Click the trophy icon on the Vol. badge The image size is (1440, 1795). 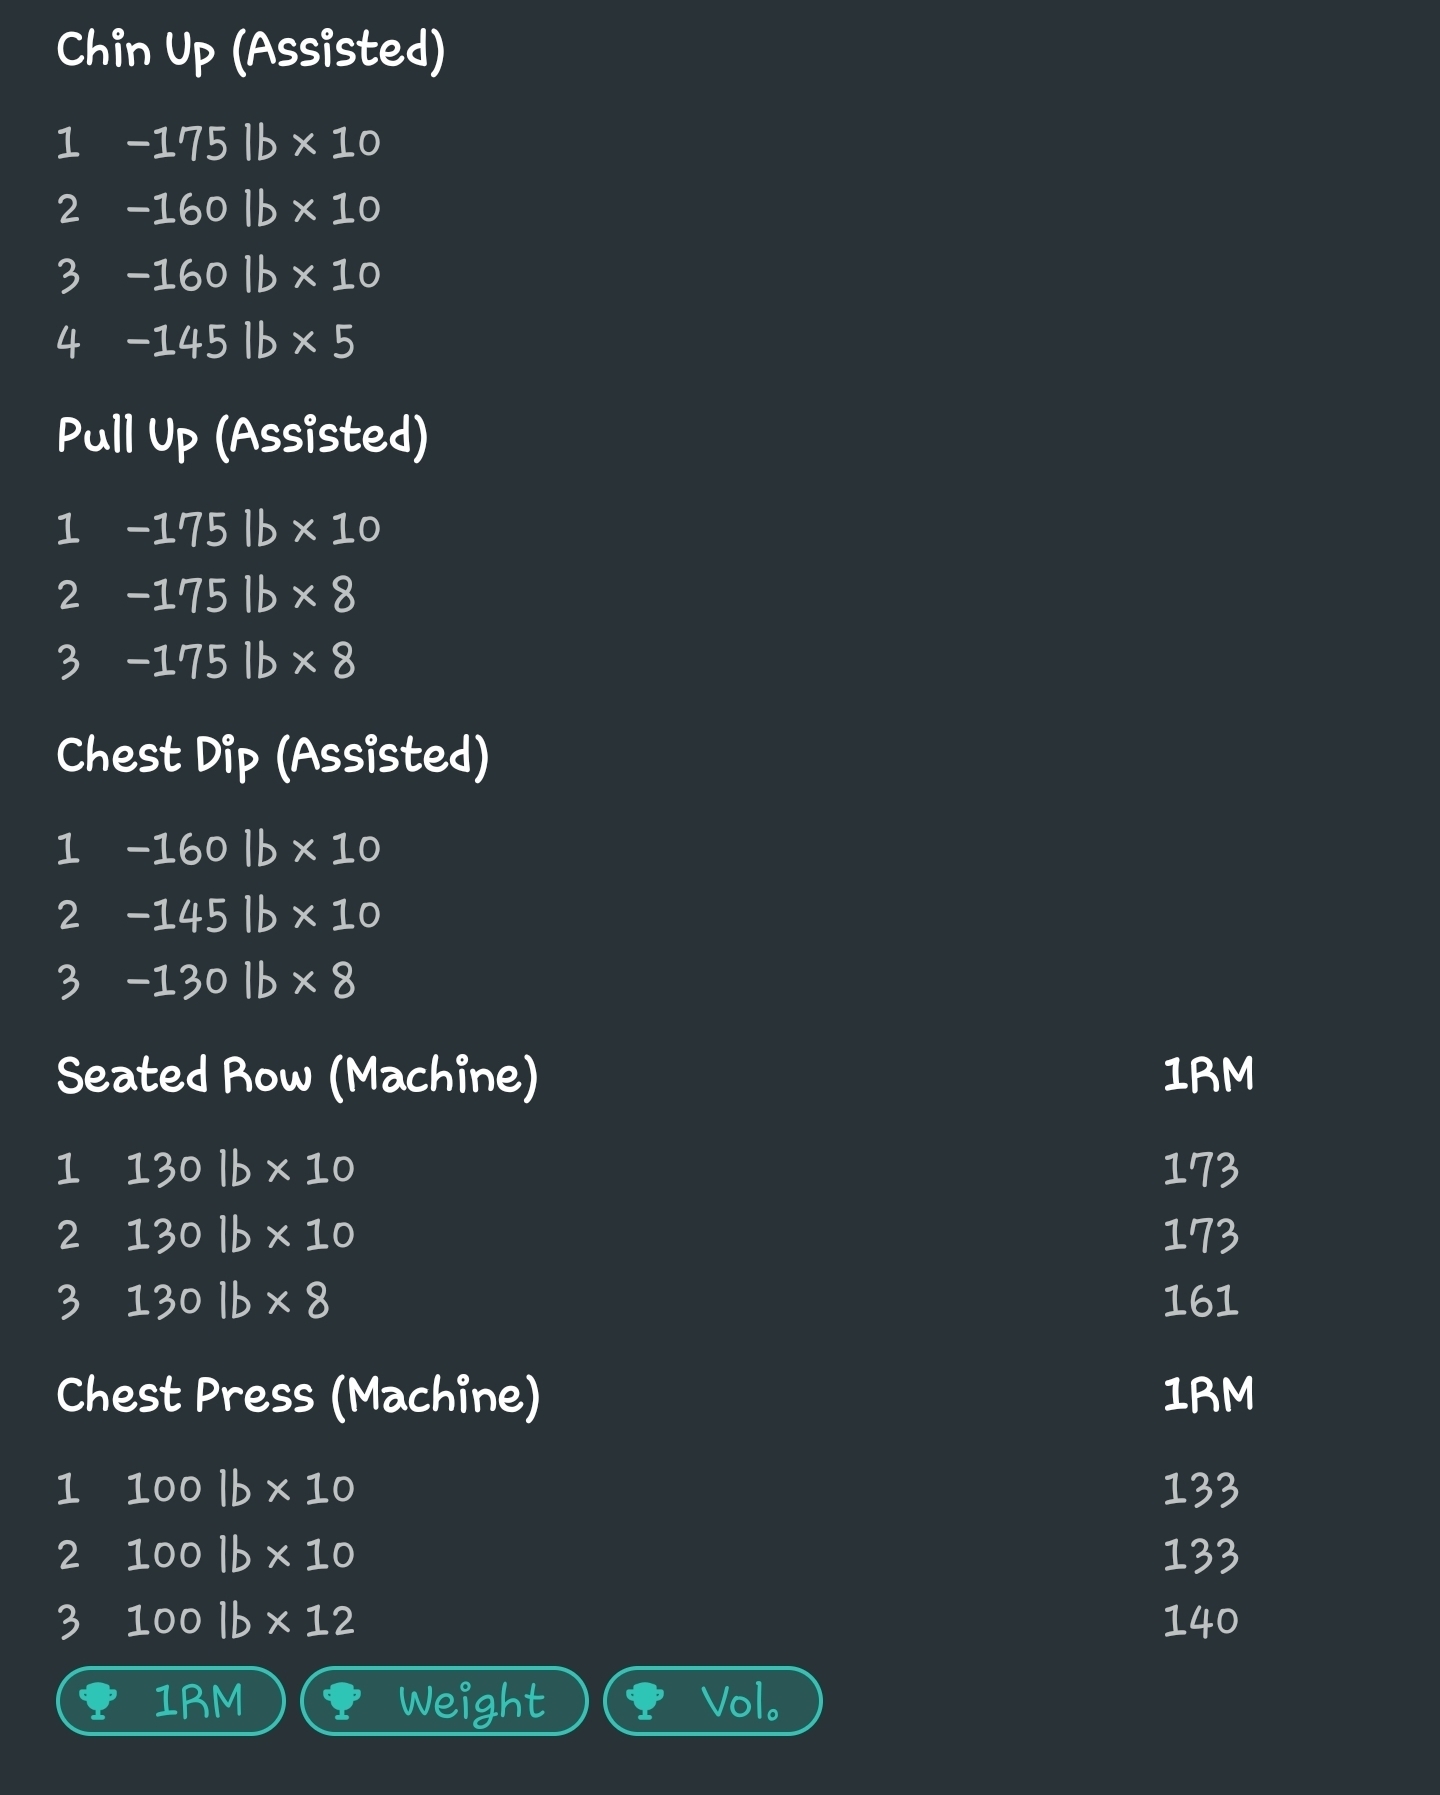pyautogui.click(x=645, y=1701)
